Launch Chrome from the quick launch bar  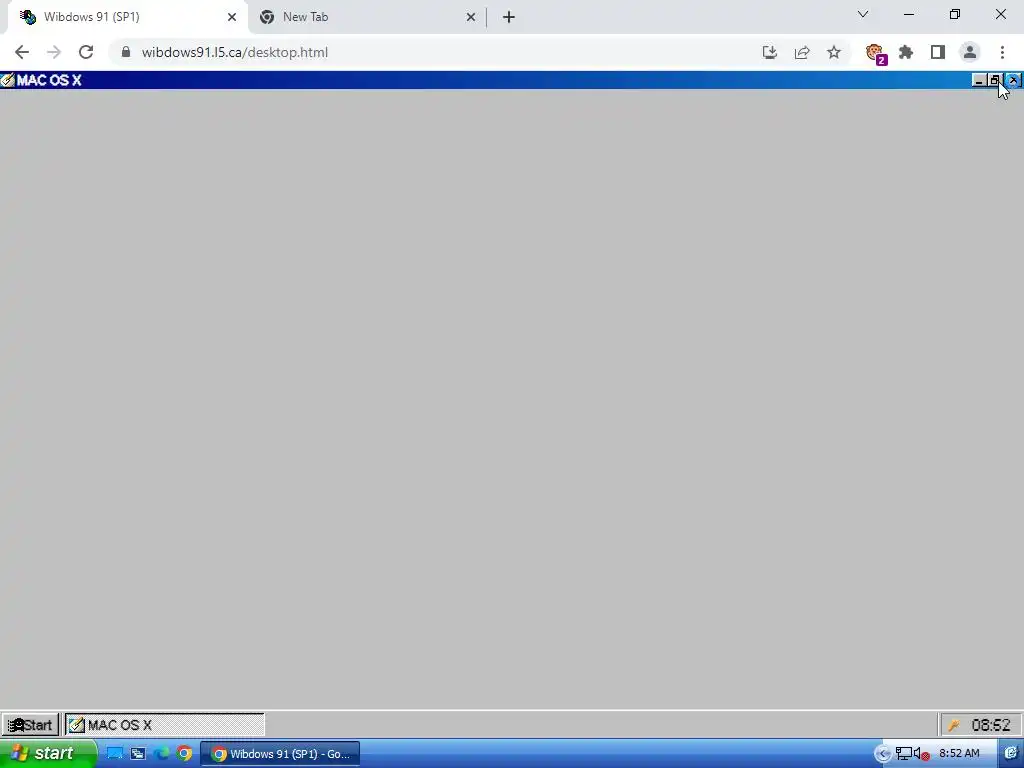185,754
